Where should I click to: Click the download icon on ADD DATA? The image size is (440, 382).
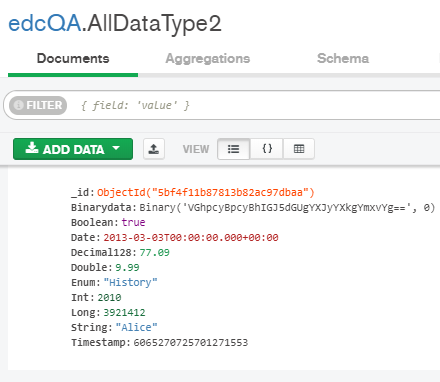(32, 148)
